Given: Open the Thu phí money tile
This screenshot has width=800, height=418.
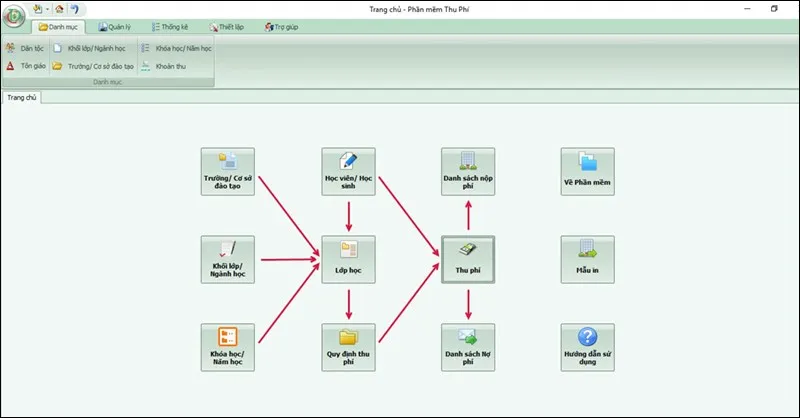Looking at the screenshot, I should pos(468,260).
